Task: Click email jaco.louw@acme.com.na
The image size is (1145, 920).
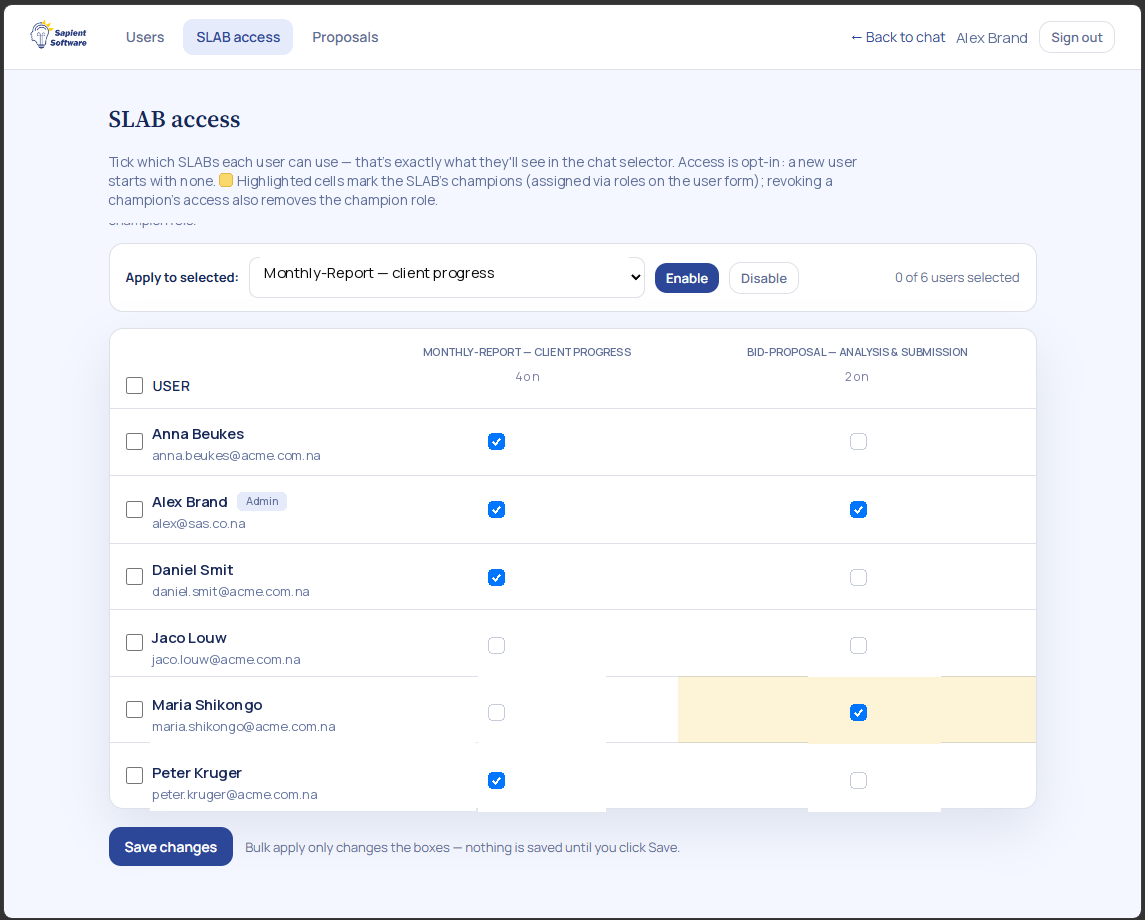Action: [226, 659]
